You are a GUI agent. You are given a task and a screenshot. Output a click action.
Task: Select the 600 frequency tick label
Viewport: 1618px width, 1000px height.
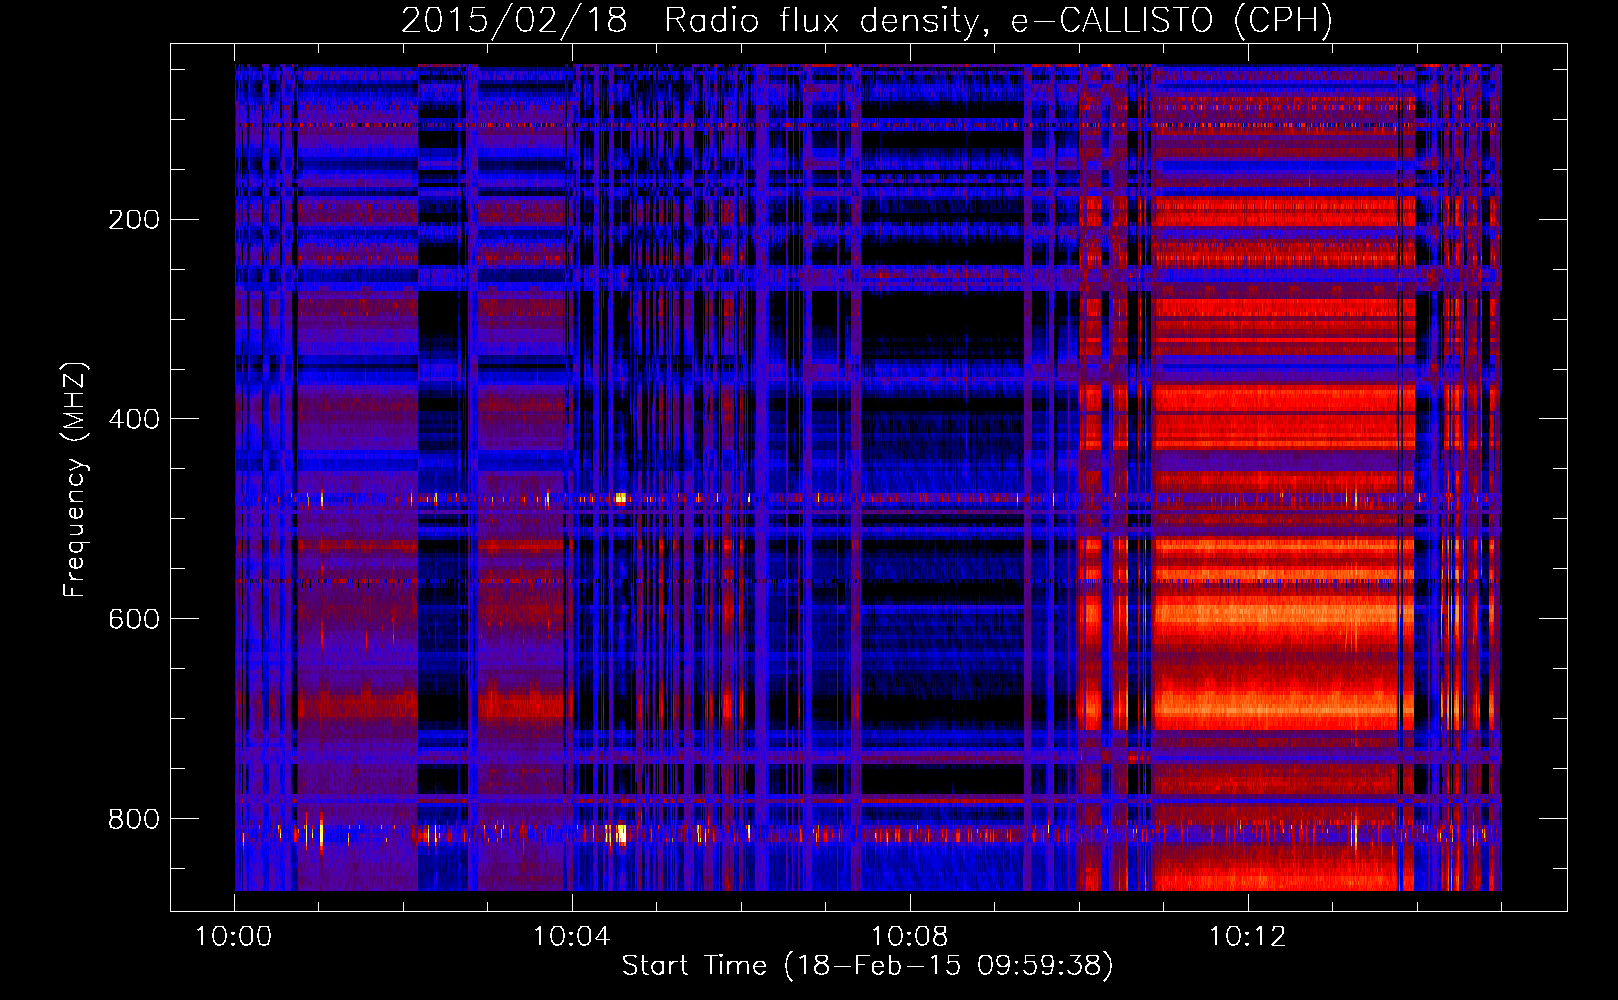(134, 619)
